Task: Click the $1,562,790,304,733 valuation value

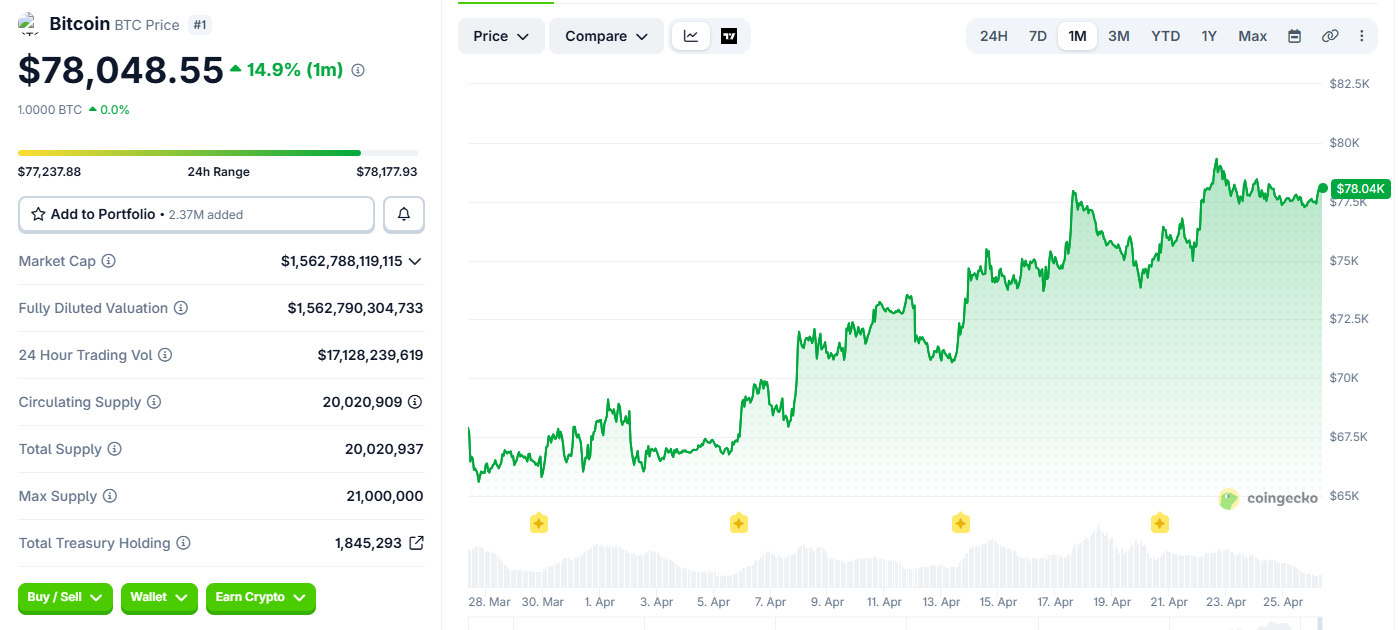Action: click(x=355, y=308)
